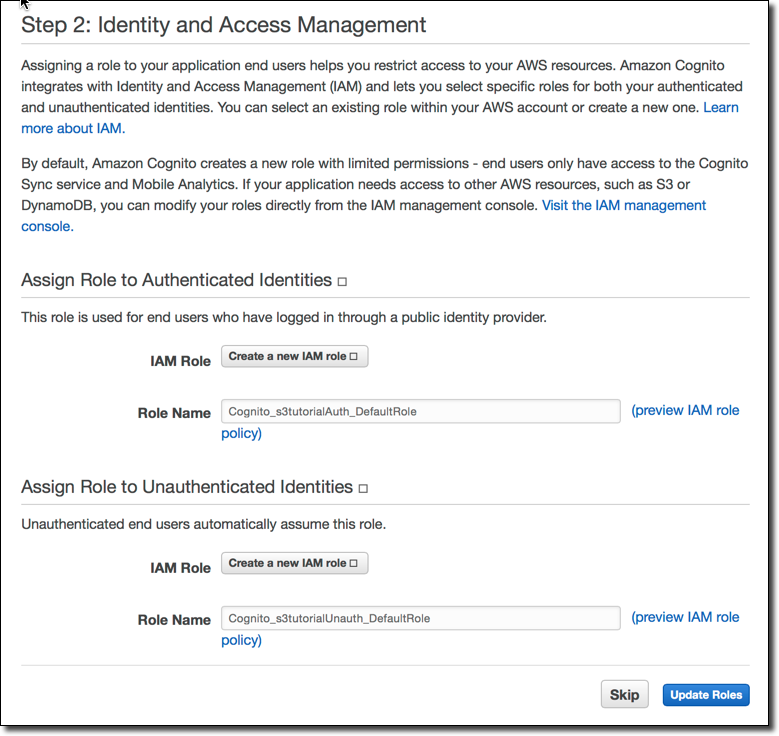Viewport: 779px width, 736px height.
Task: Click the caret icon on authenticated IAM role dropdown
Action: coord(354,356)
